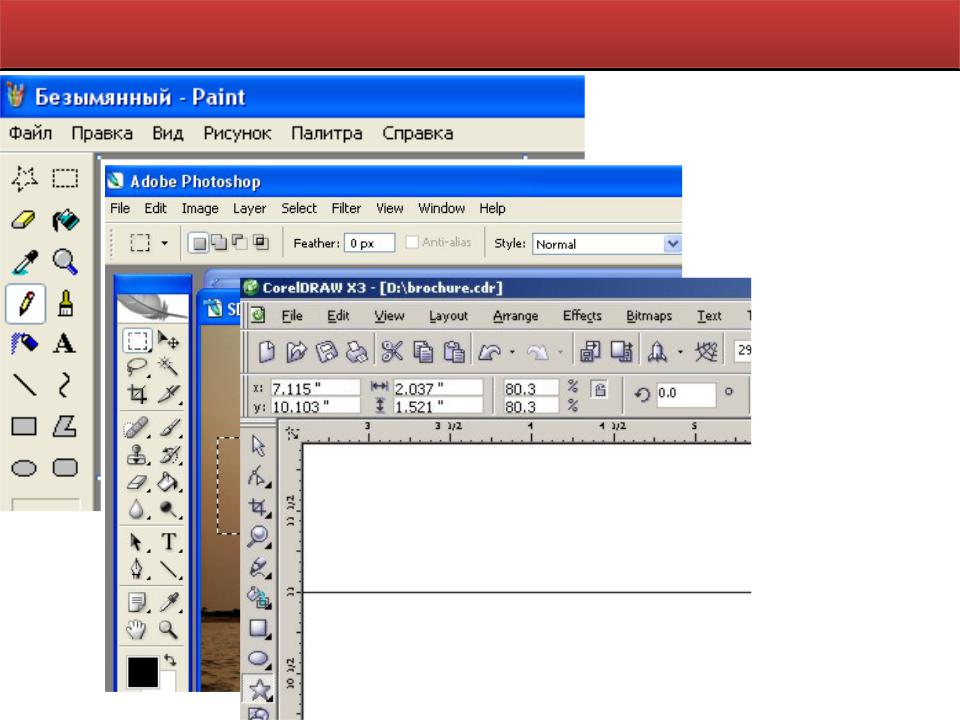Swap Photoshop's foreground and background colors
960x720 pixels.
click(170, 660)
